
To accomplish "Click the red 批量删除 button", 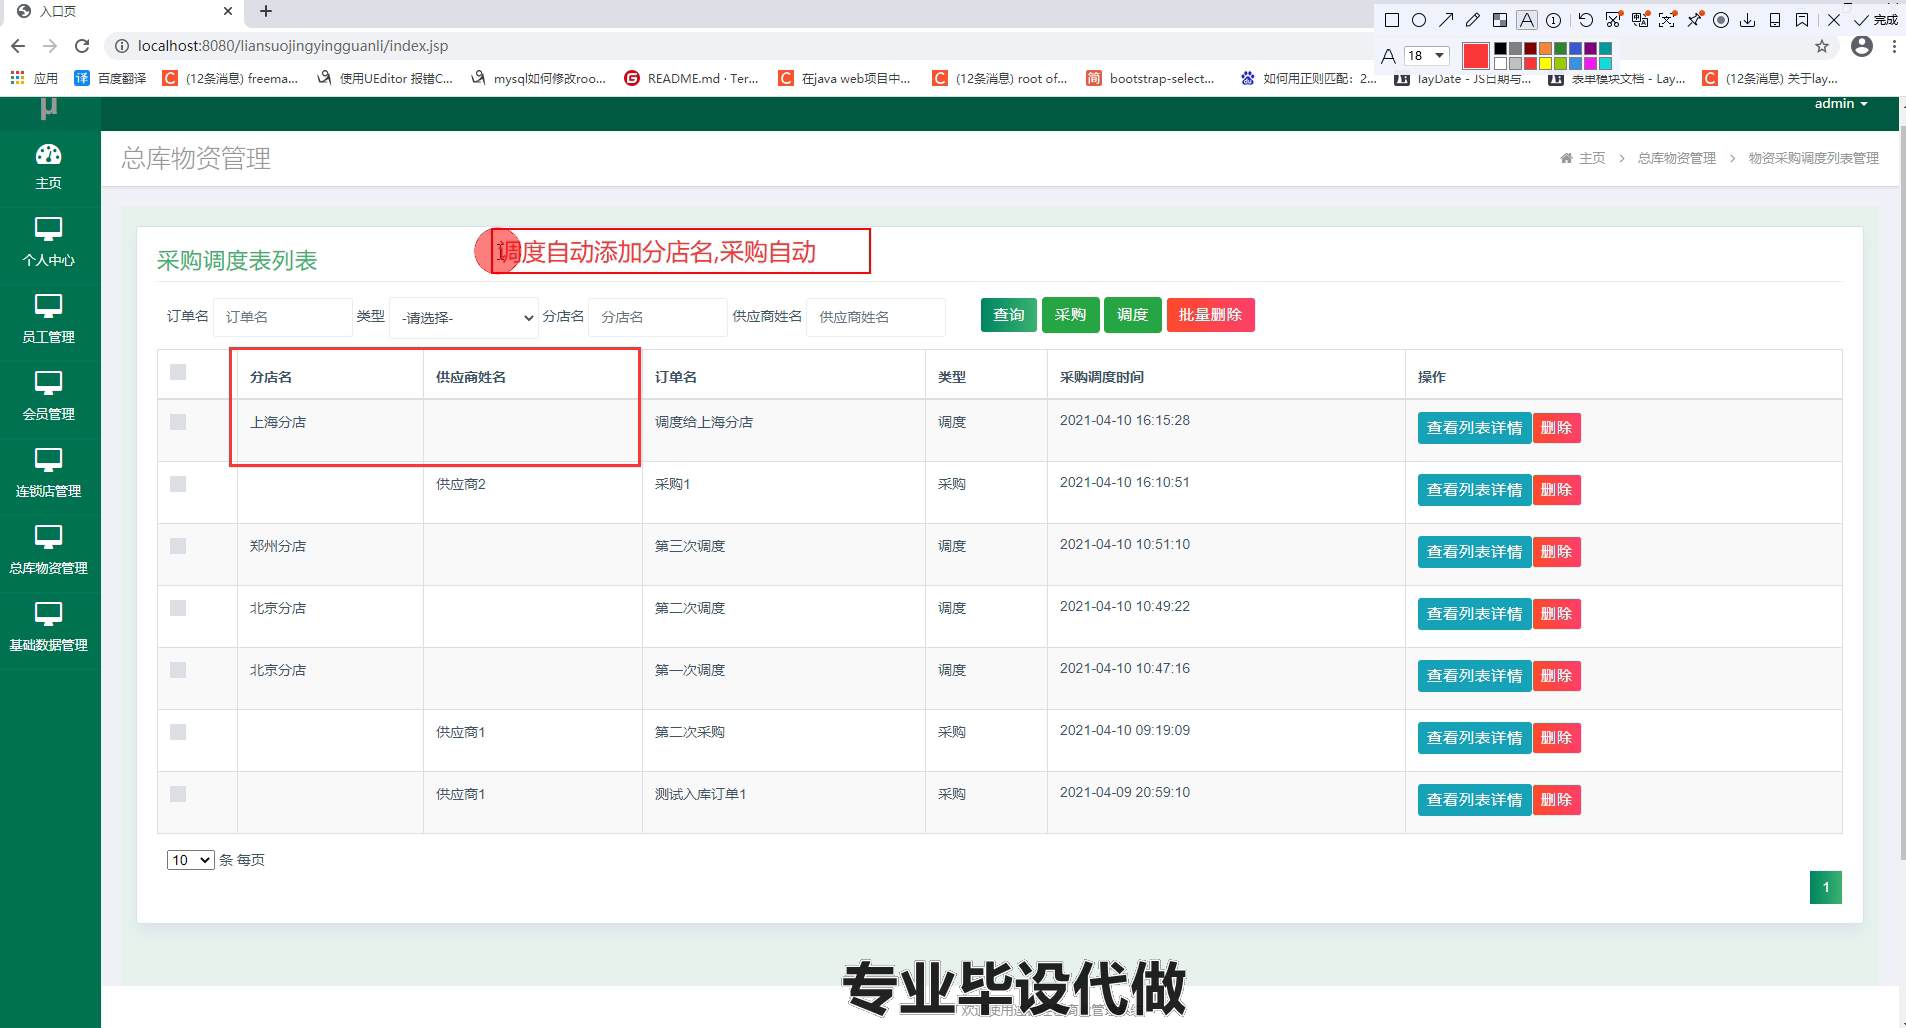I will click(1210, 315).
